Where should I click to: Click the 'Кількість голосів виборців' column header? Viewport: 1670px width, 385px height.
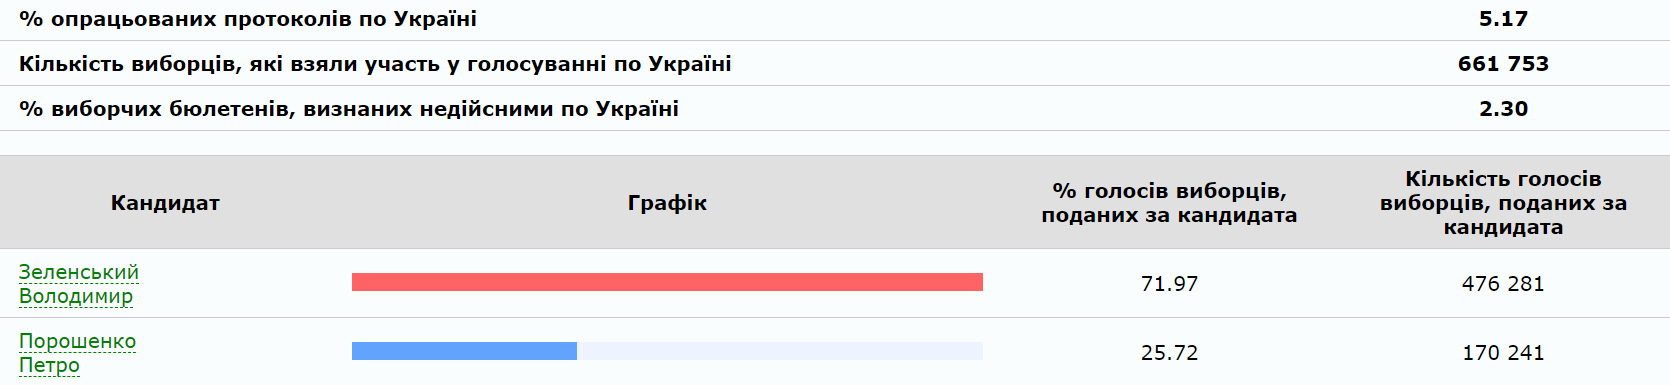[1503, 203]
